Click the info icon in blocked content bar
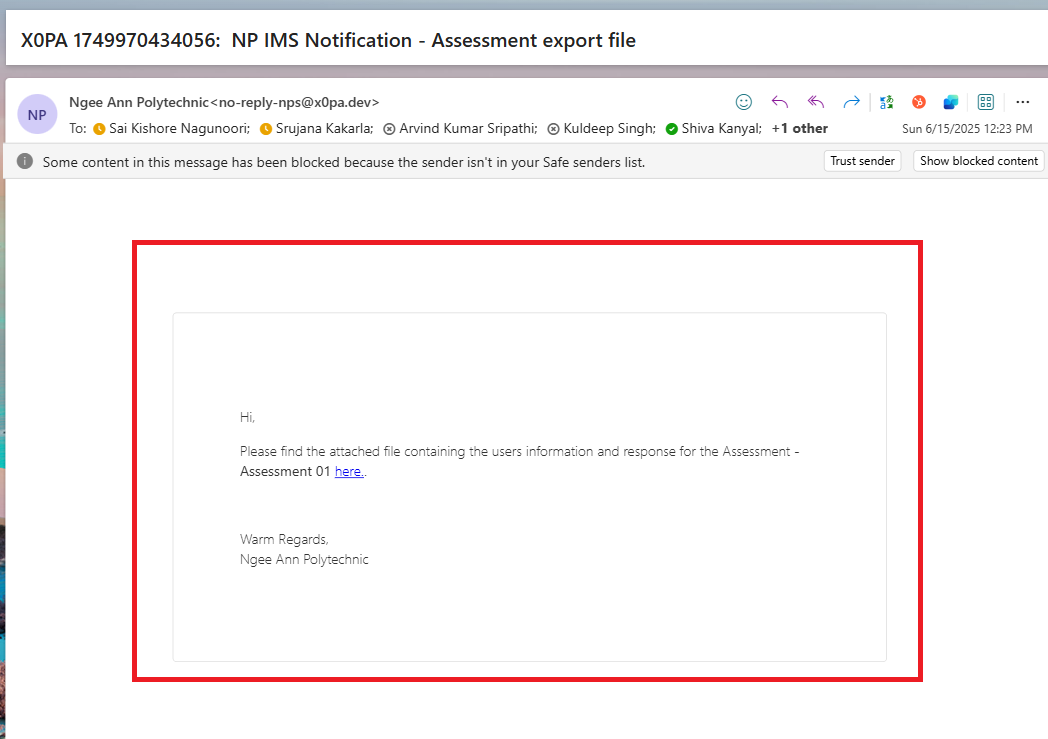Screen dimensions: 1048x739 tap(25, 161)
